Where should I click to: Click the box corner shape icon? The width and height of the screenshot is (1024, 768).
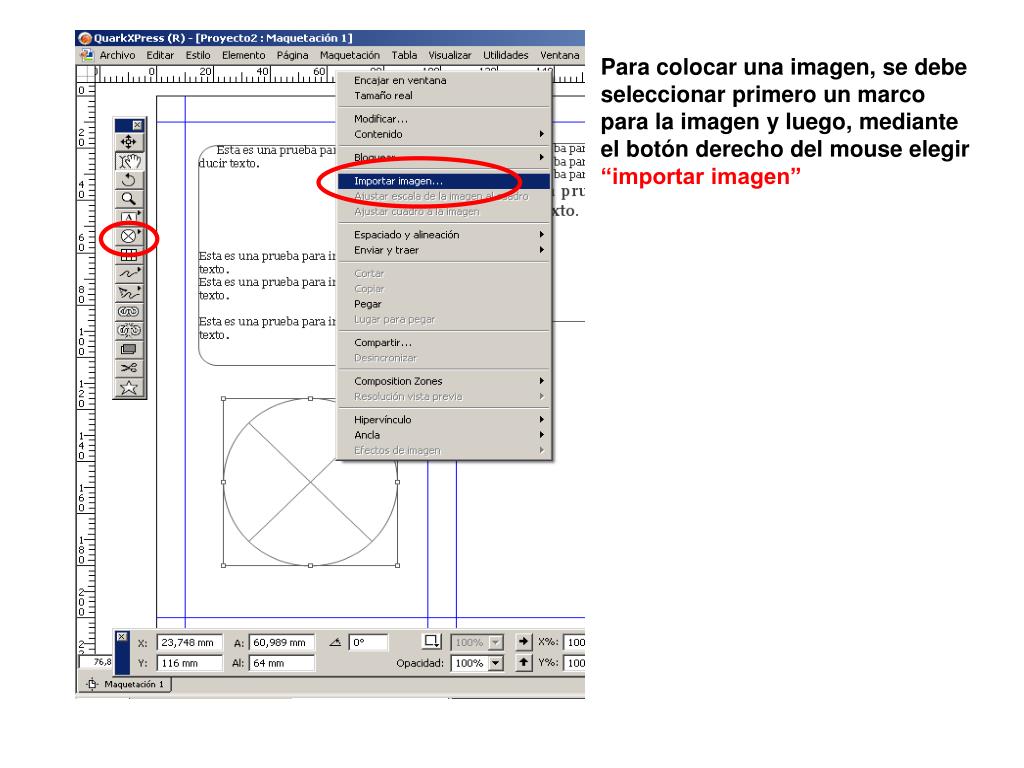click(x=432, y=641)
